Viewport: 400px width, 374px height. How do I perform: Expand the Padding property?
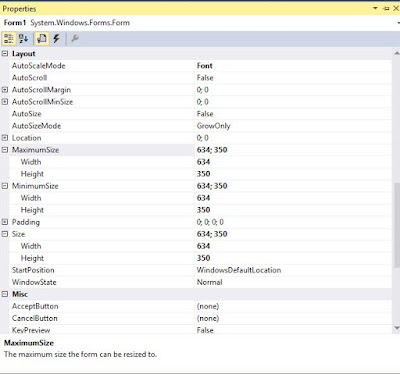(x=5, y=222)
